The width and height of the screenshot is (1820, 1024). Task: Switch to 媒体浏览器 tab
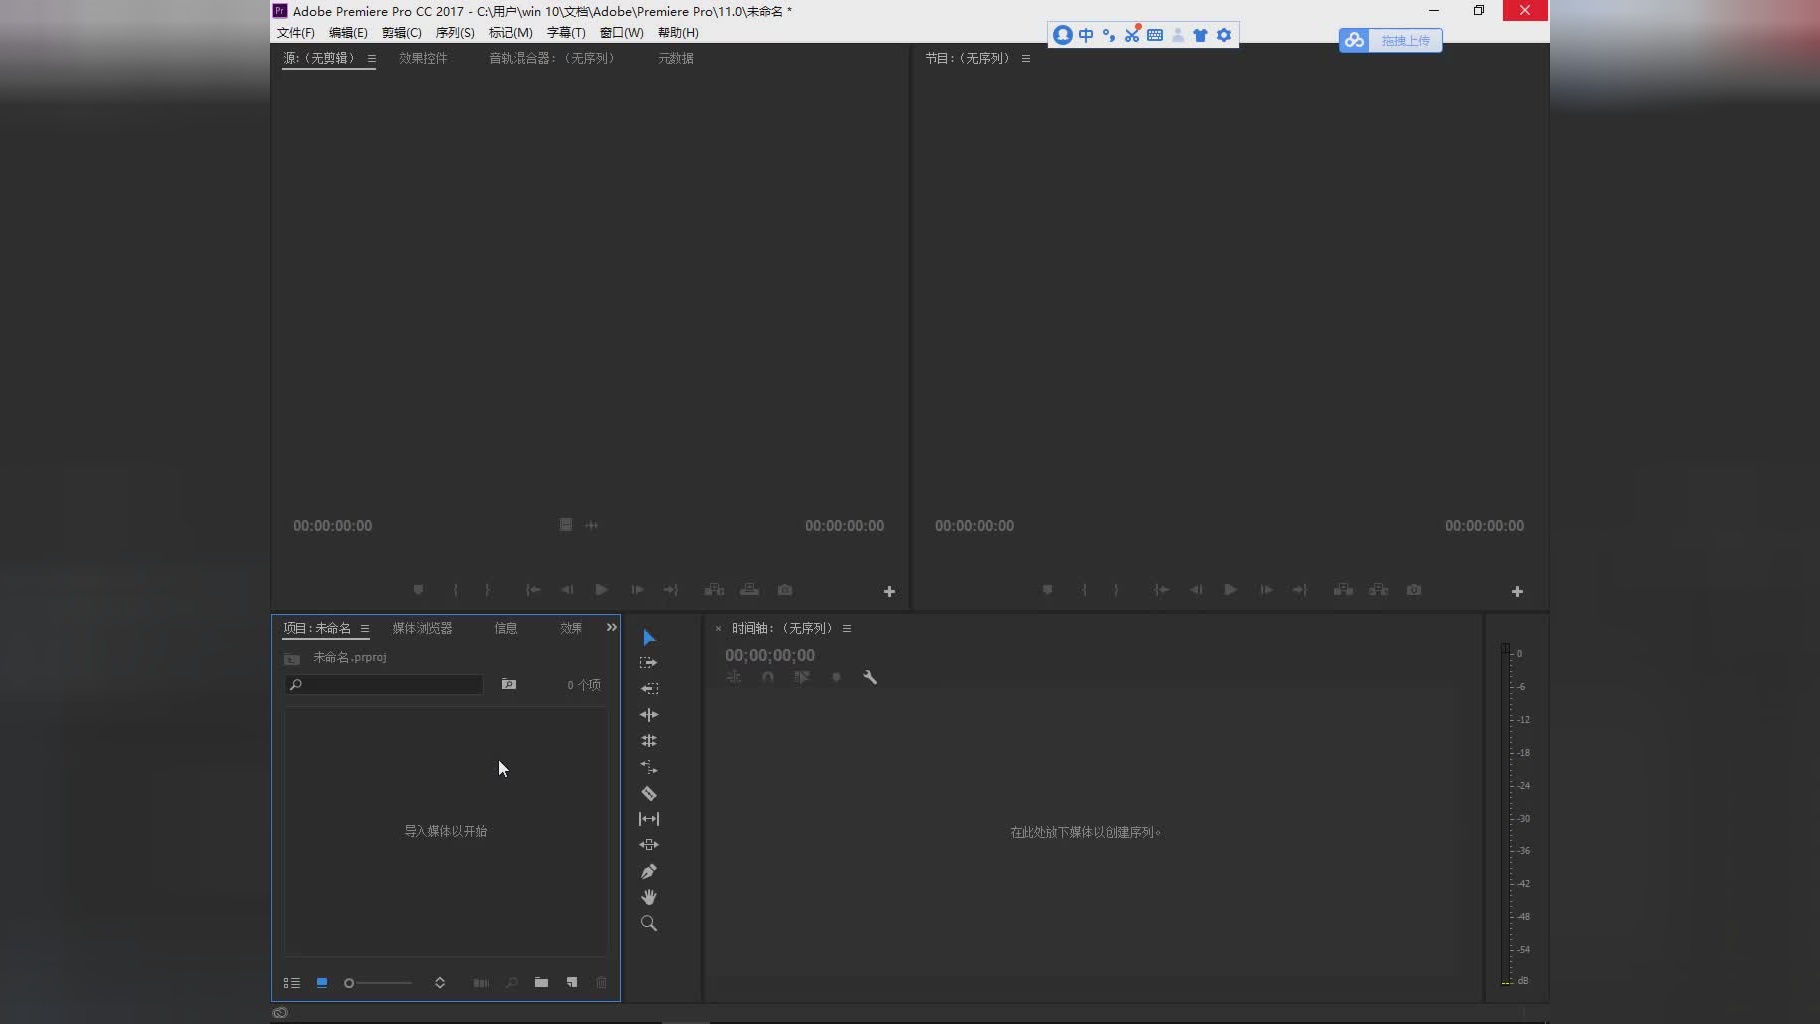point(422,628)
